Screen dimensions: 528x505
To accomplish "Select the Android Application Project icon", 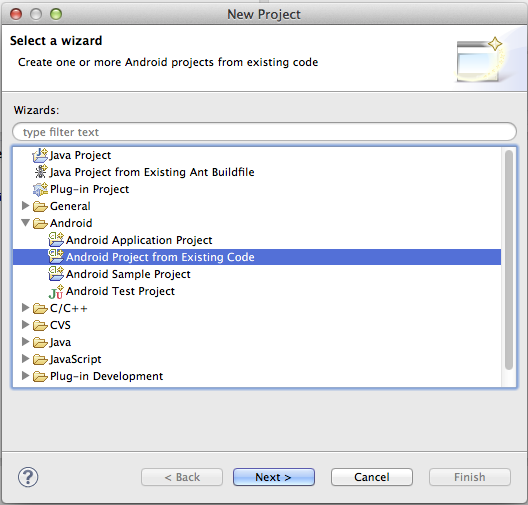I will coord(56,240).
